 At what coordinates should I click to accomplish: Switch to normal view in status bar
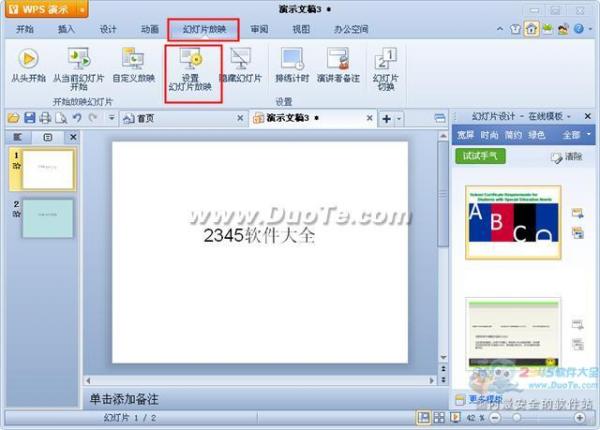[424, 417]
